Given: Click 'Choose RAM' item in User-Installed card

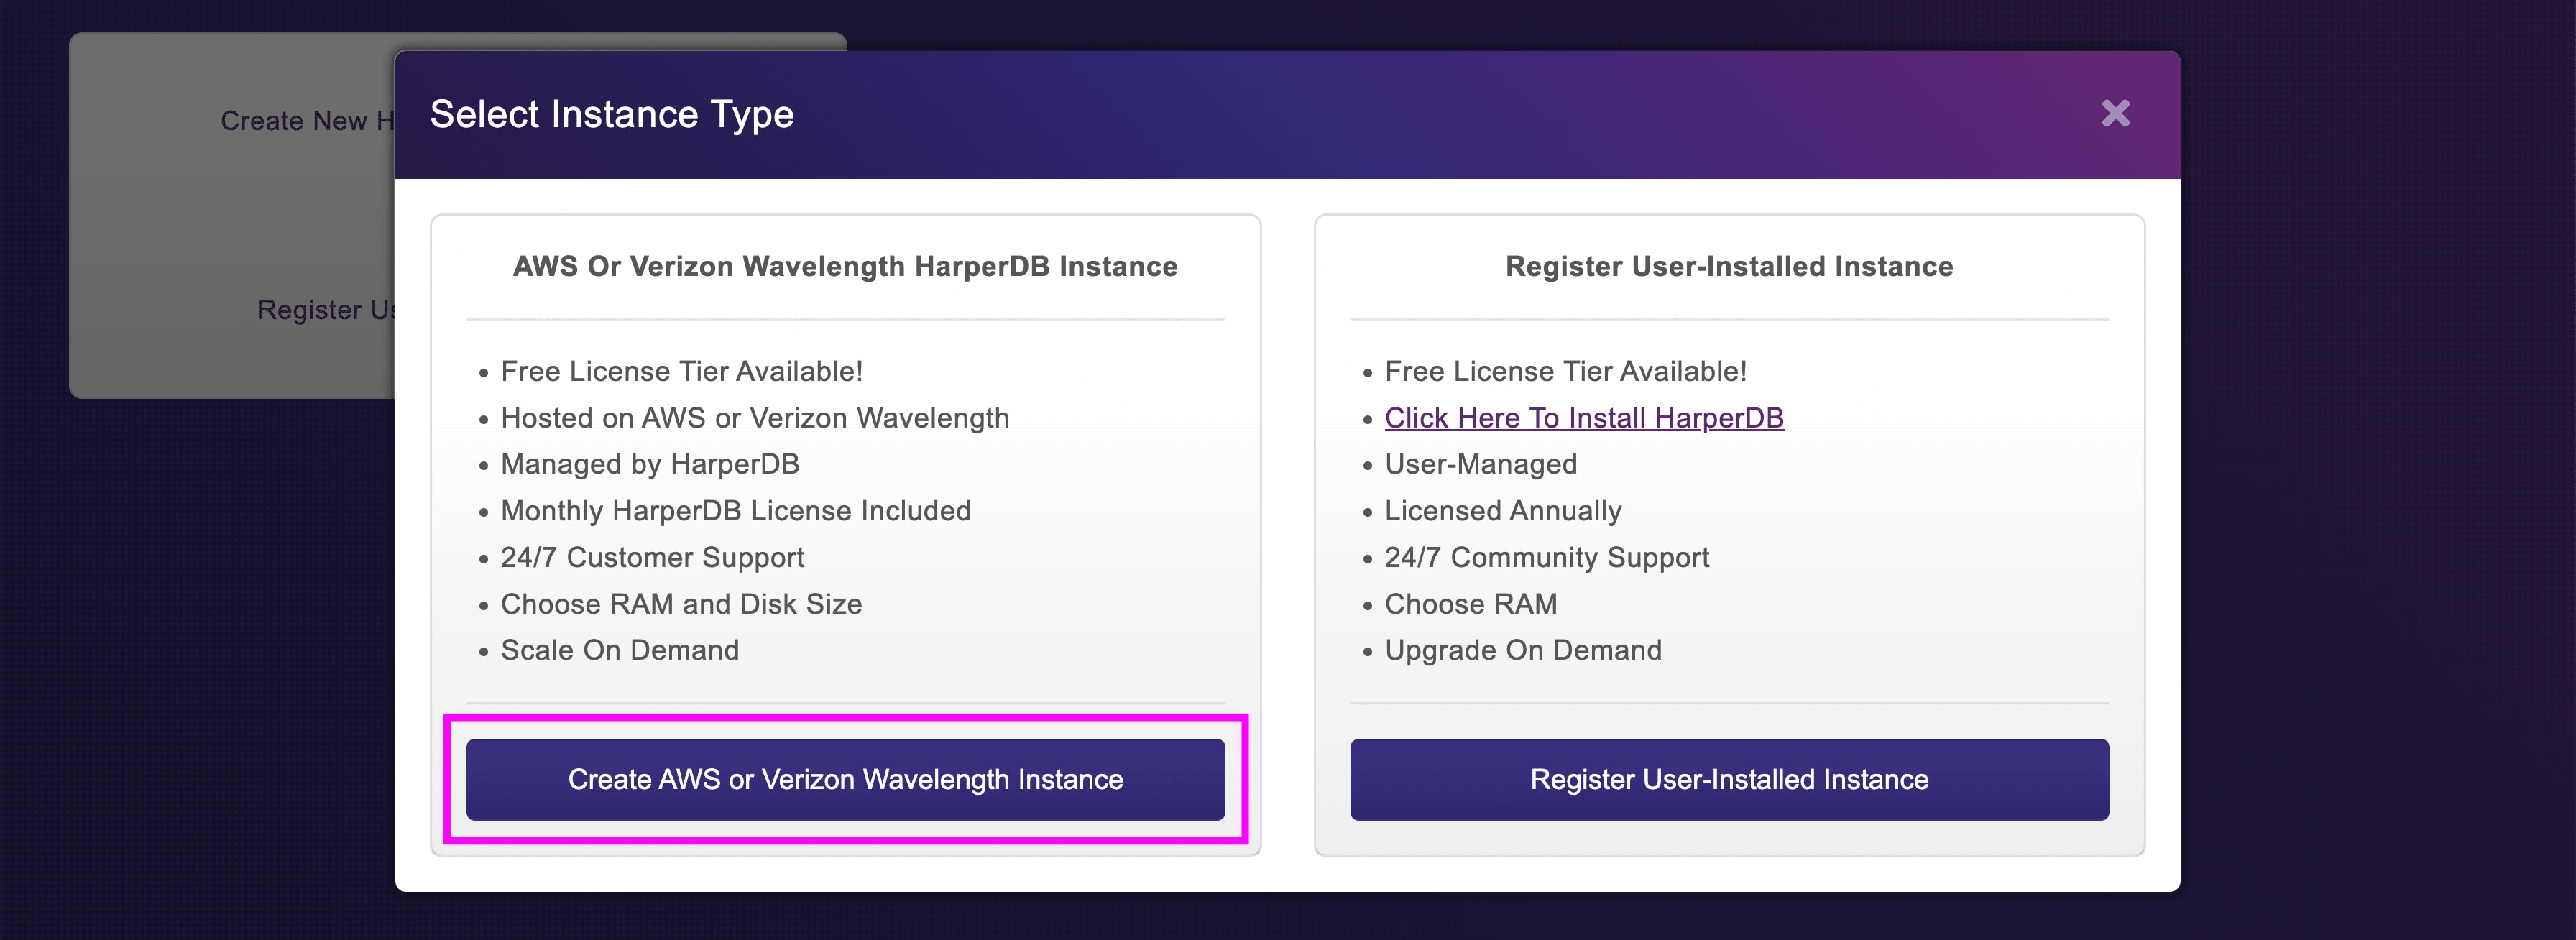Looking at the screenshot, I should pos(1471,604).
